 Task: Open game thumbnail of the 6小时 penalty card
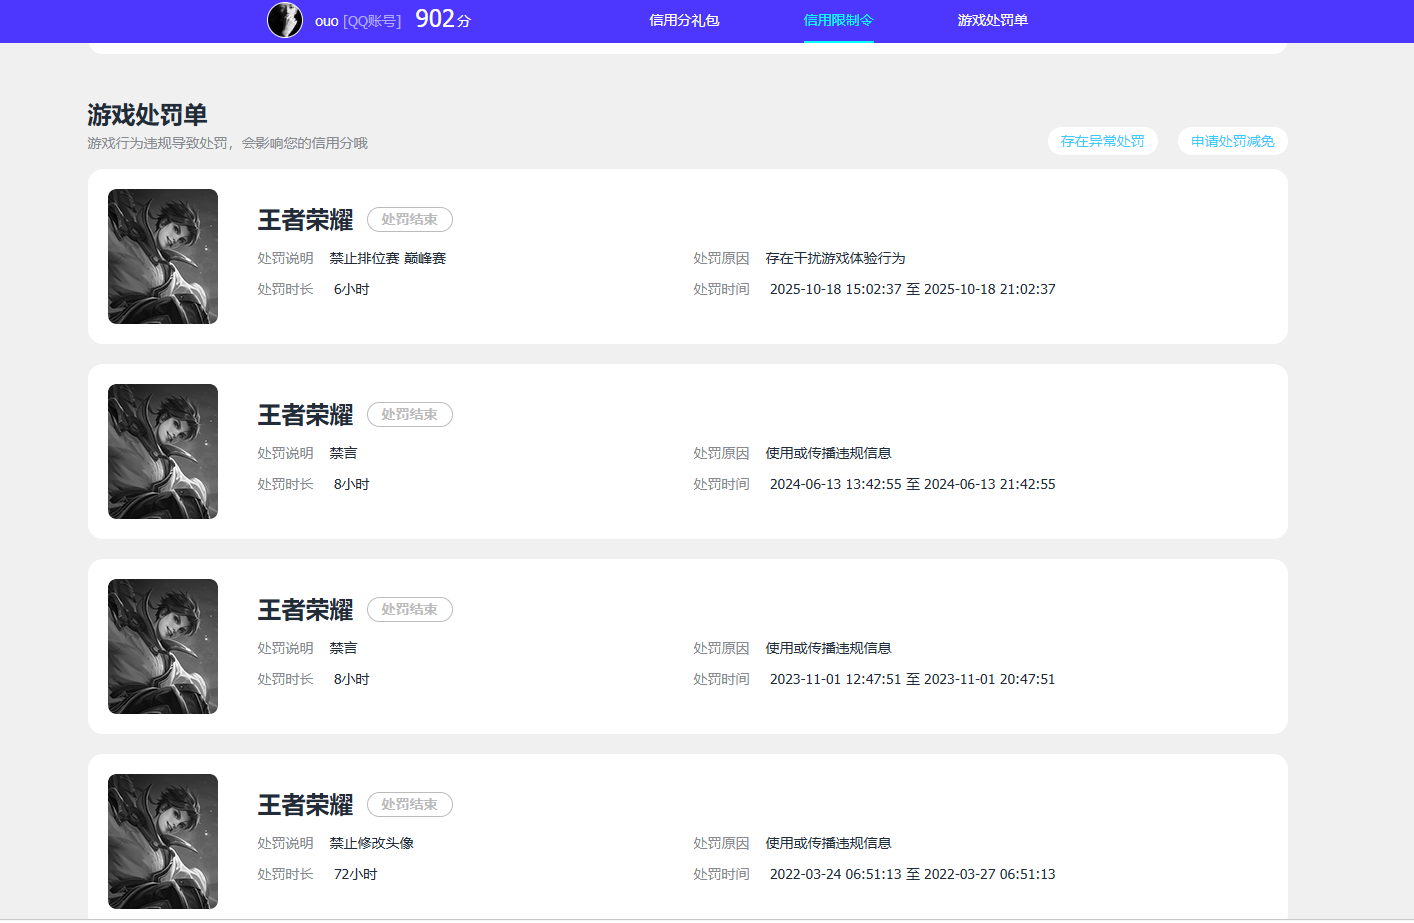pyautogui.click(x=163, y=256)
